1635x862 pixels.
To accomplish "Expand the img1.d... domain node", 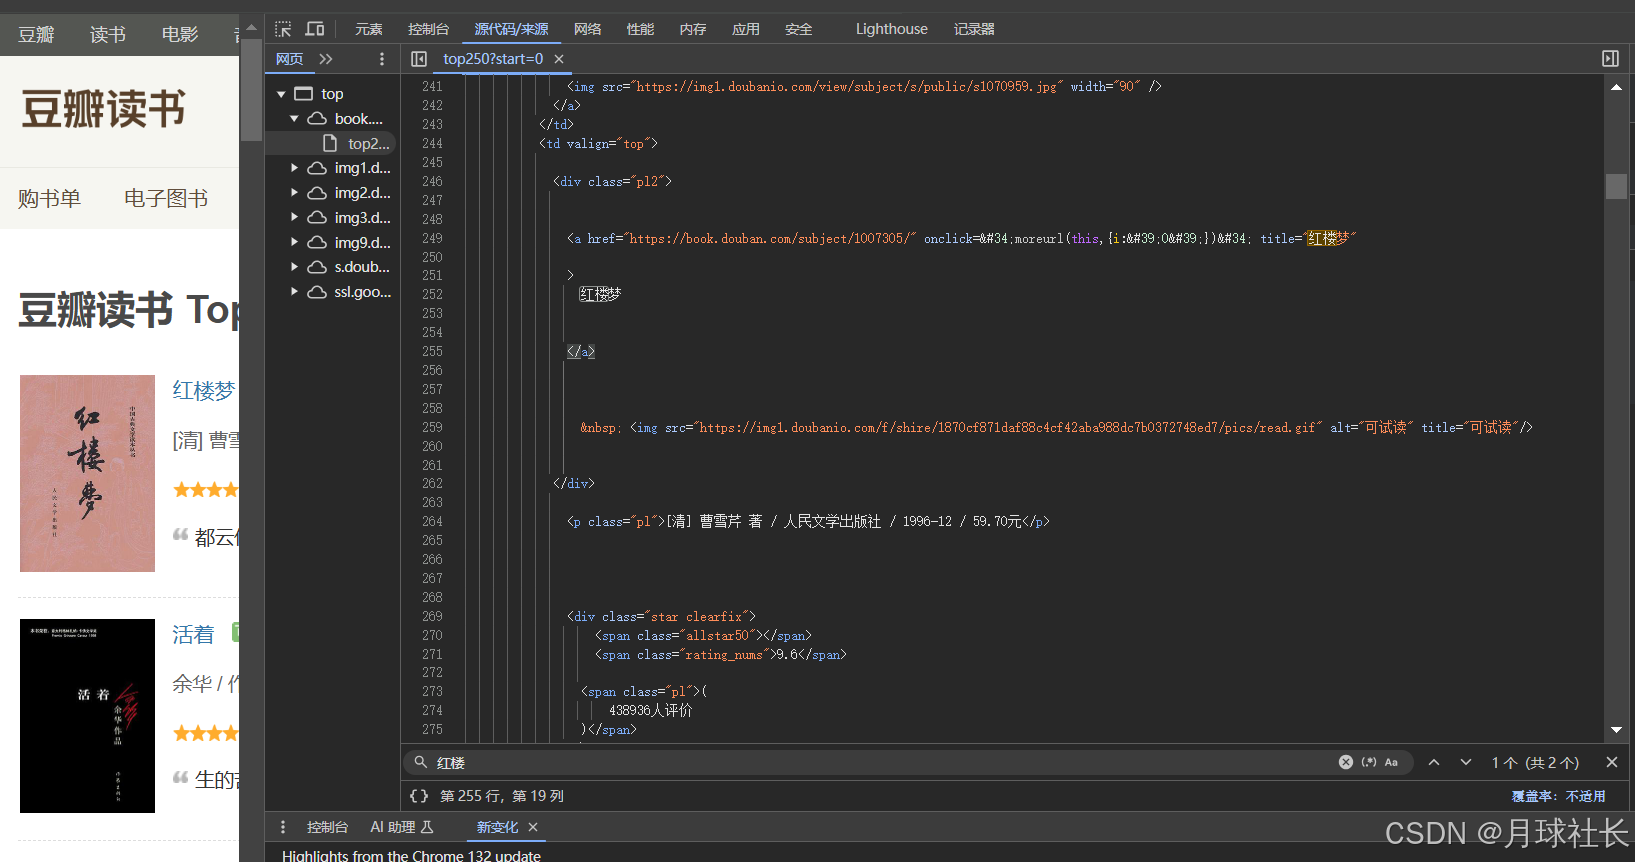I will point(294,168).
